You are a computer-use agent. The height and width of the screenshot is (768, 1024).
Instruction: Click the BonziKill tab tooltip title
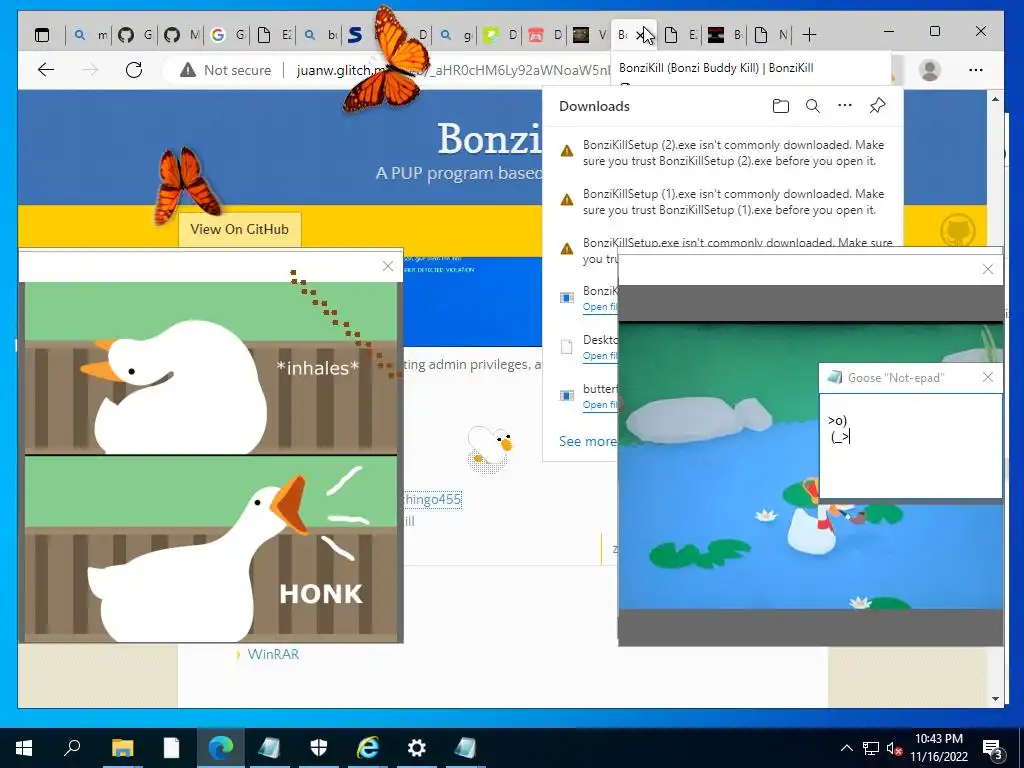click(x=716, y=68)
